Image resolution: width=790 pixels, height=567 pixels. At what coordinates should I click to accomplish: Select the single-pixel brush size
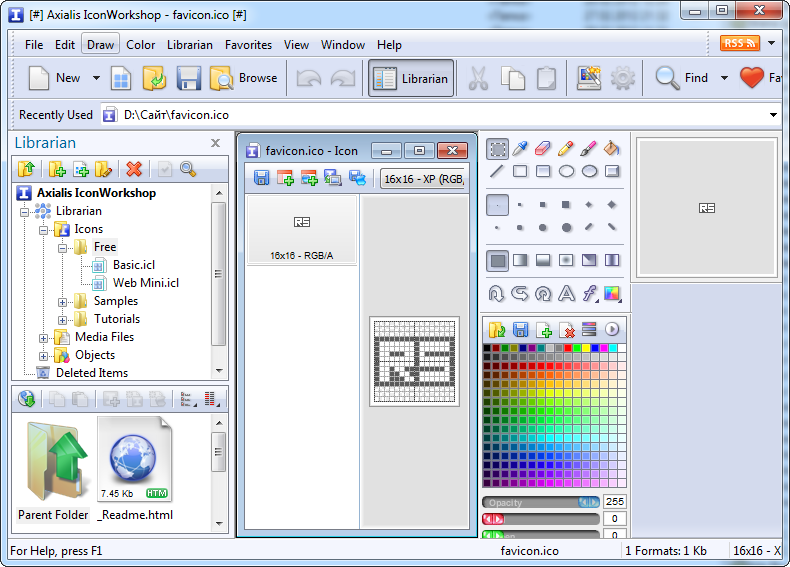tap(497, 205)
